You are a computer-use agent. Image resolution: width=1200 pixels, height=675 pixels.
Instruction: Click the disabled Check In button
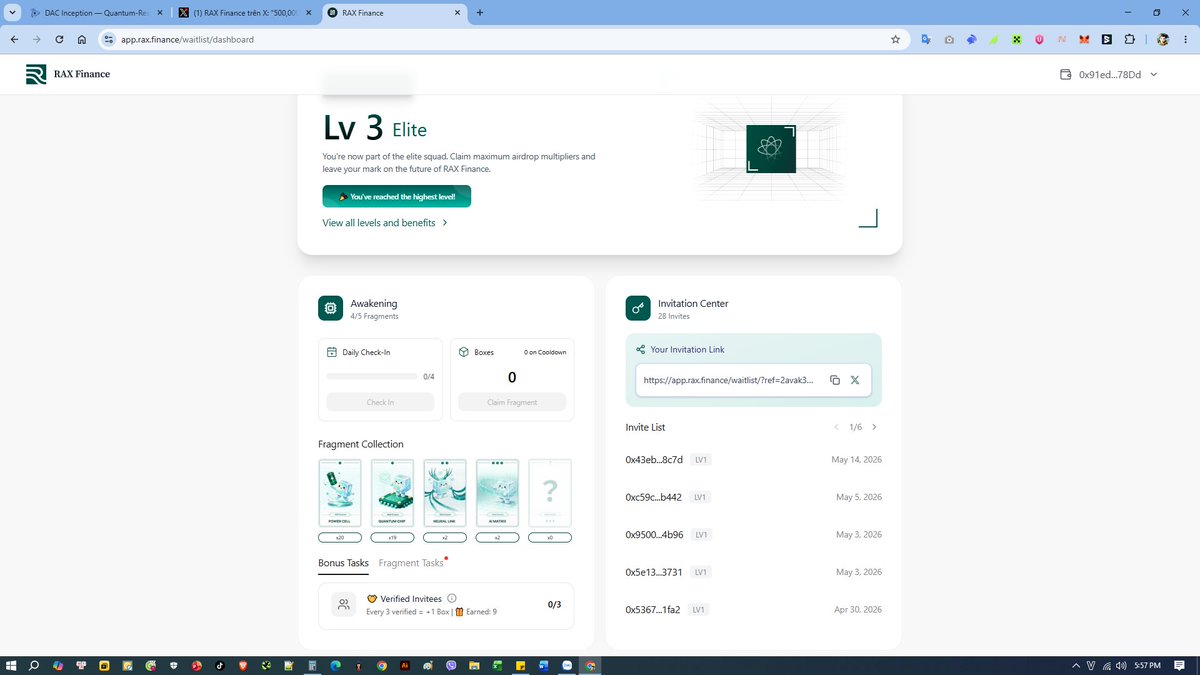tap(380, 402)
